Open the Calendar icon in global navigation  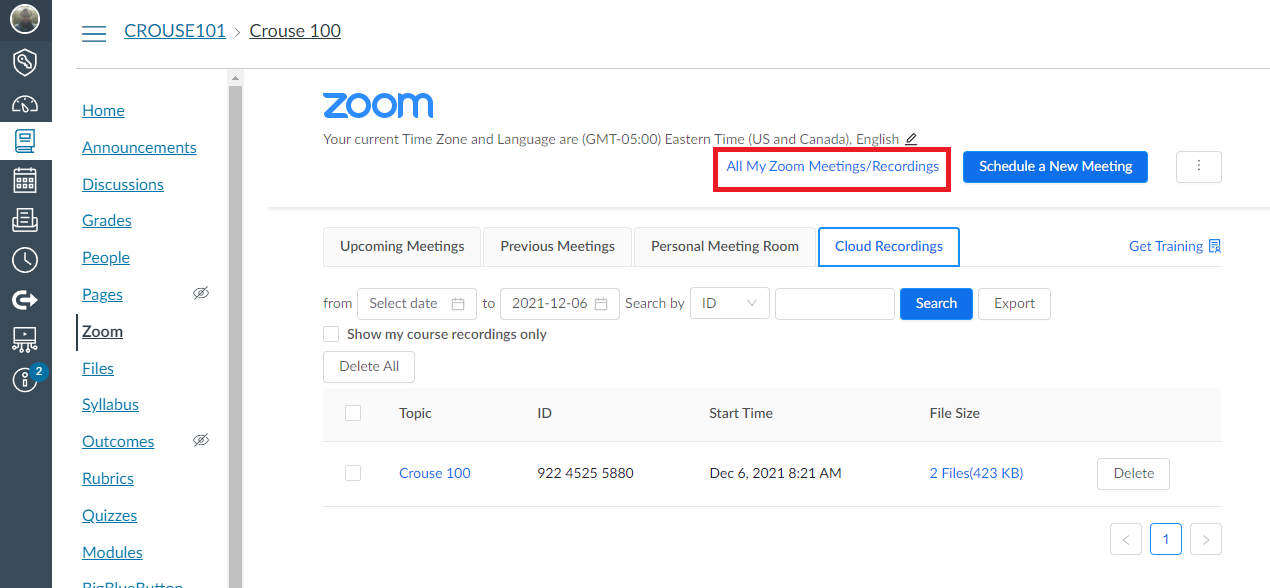[x=25, y=180]
